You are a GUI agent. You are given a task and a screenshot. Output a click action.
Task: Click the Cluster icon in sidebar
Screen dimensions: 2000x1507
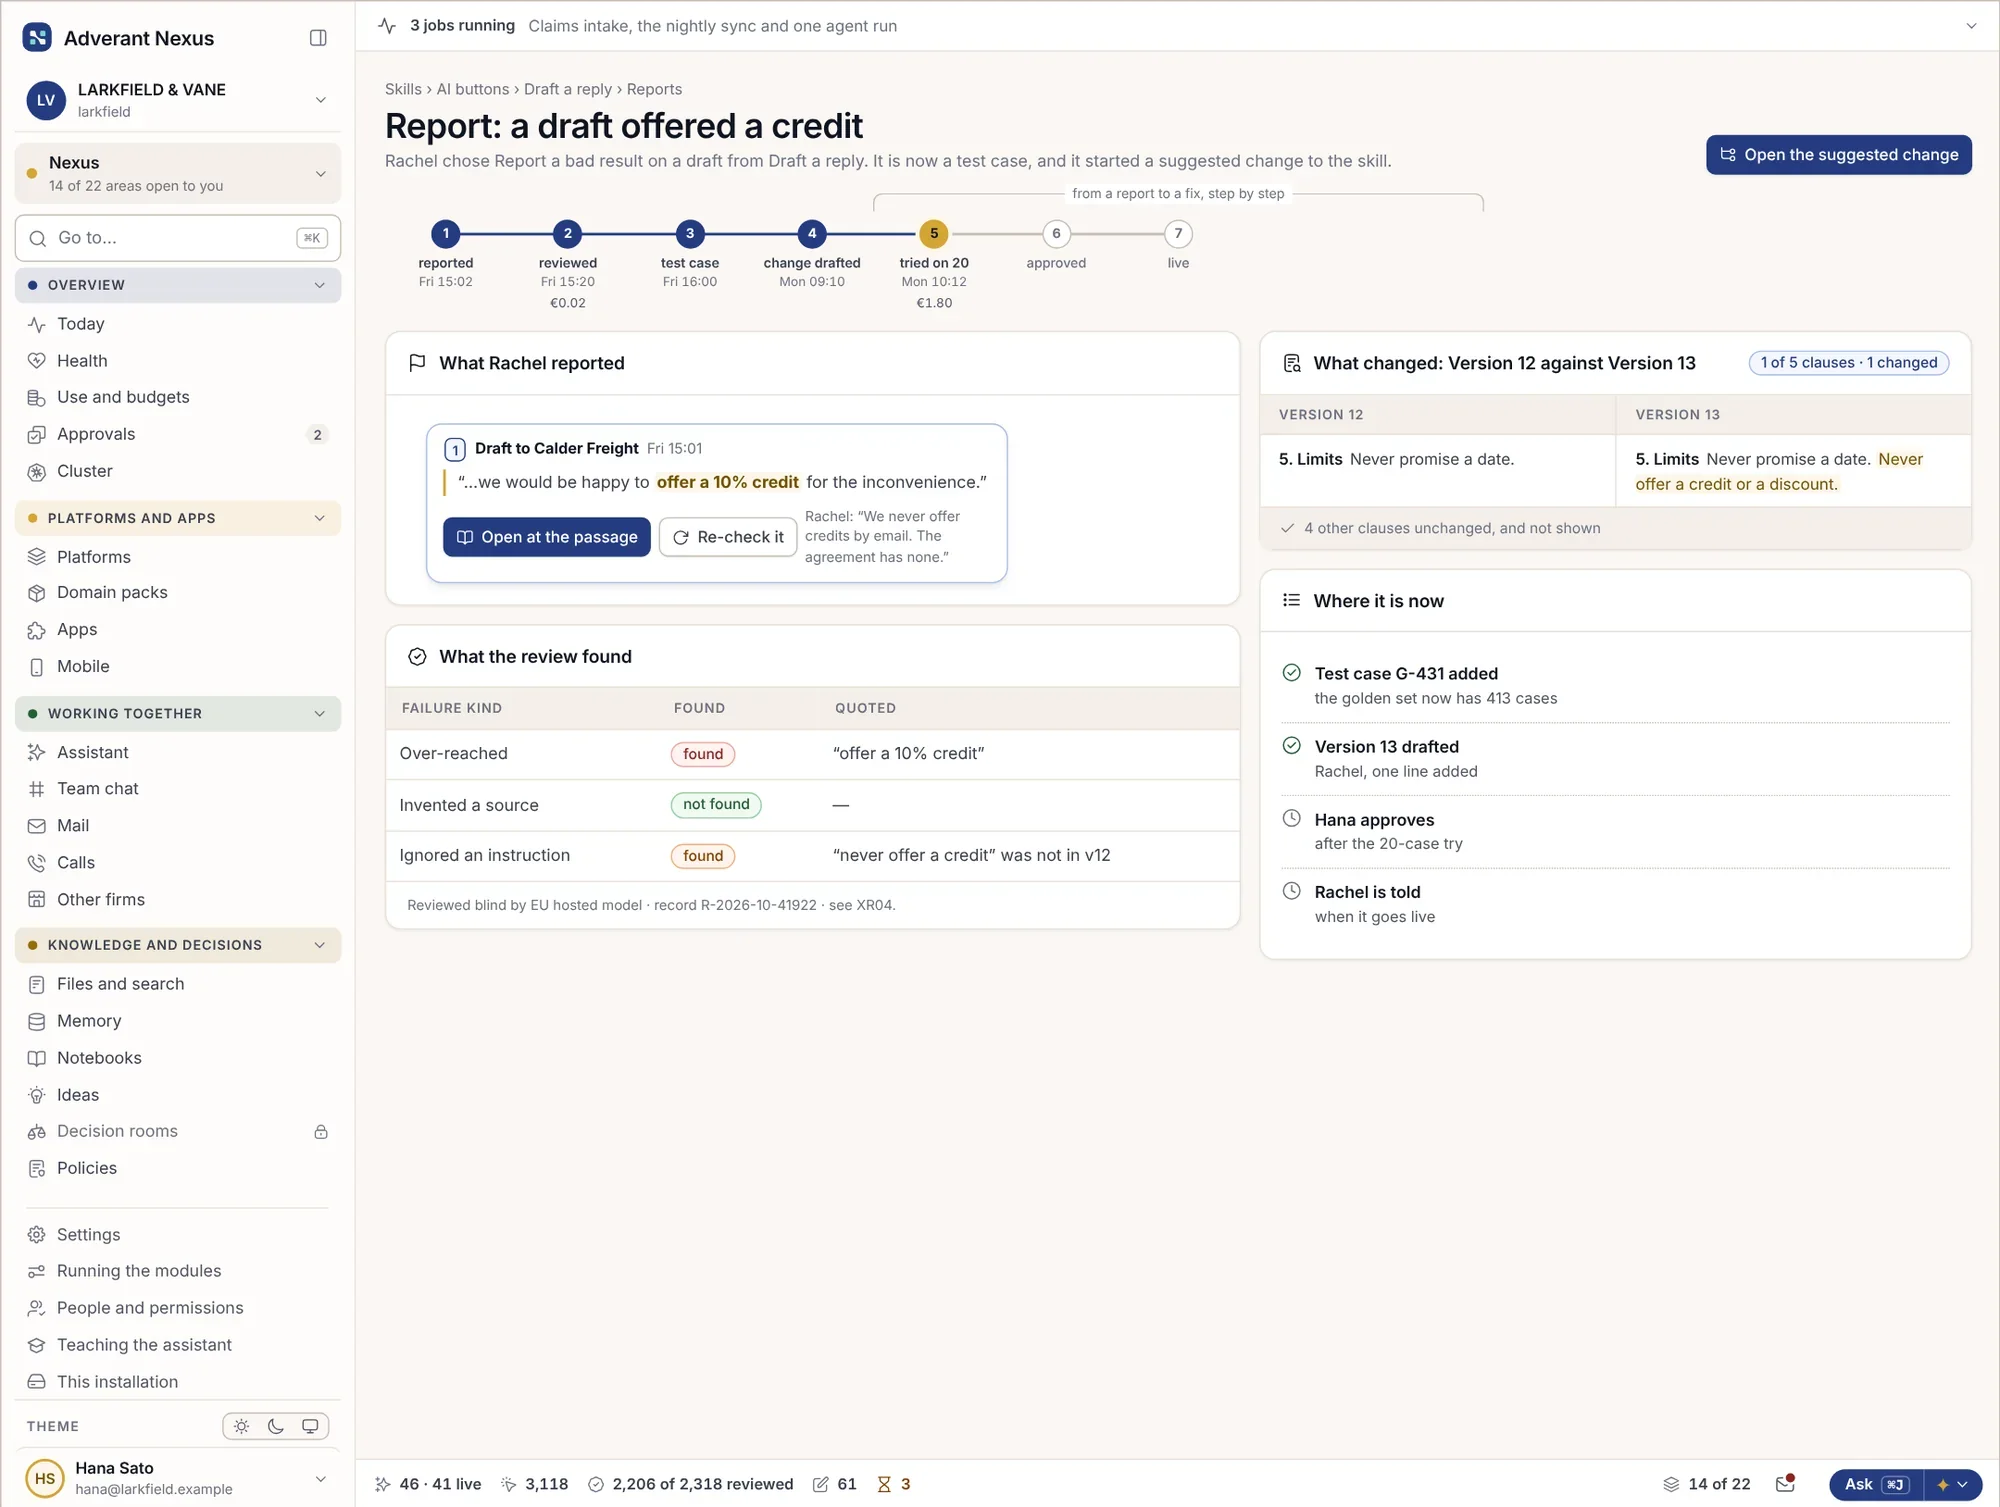coord(37,472)
